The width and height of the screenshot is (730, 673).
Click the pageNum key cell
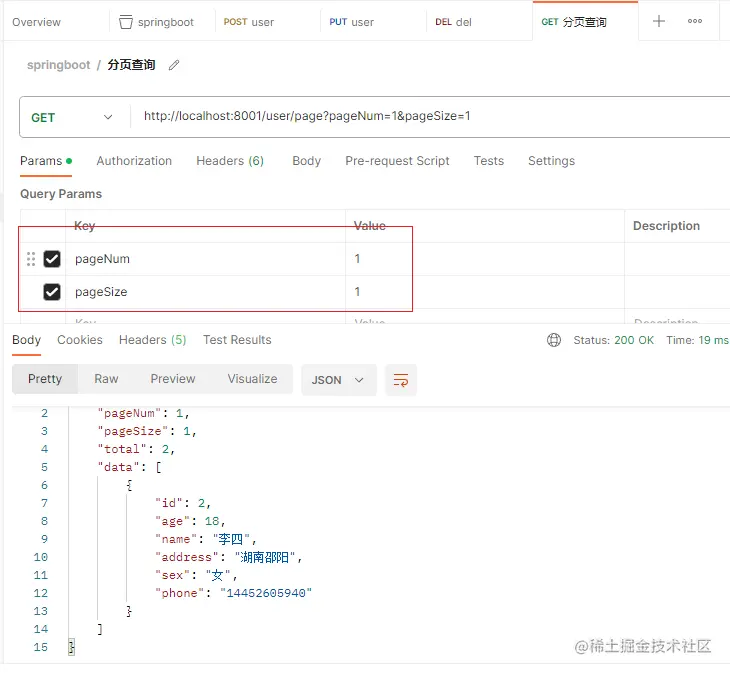(205, 259)
